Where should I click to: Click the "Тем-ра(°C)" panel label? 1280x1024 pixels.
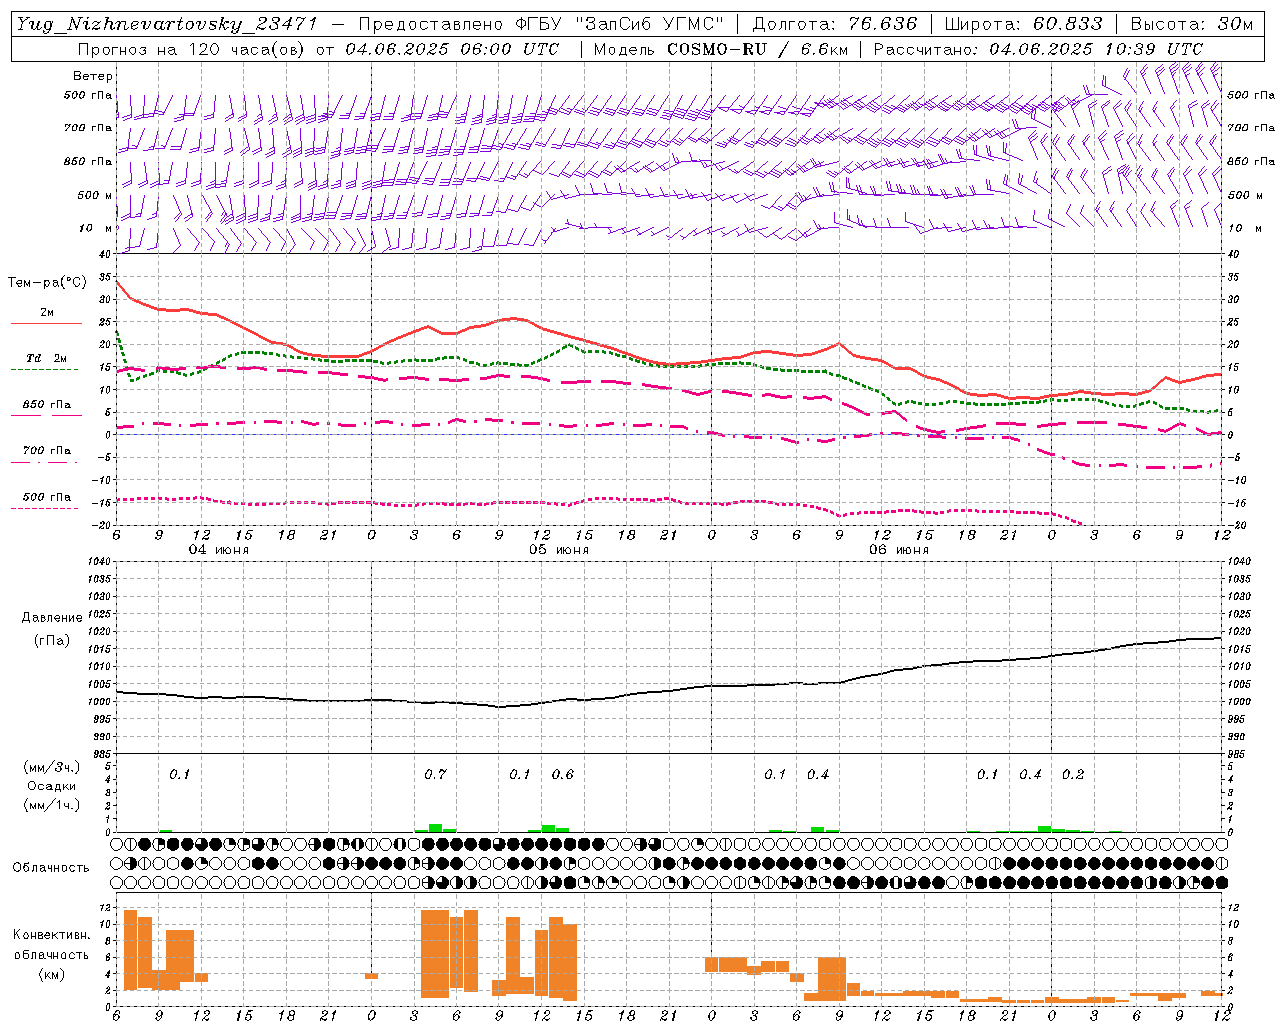coord(47,283)
